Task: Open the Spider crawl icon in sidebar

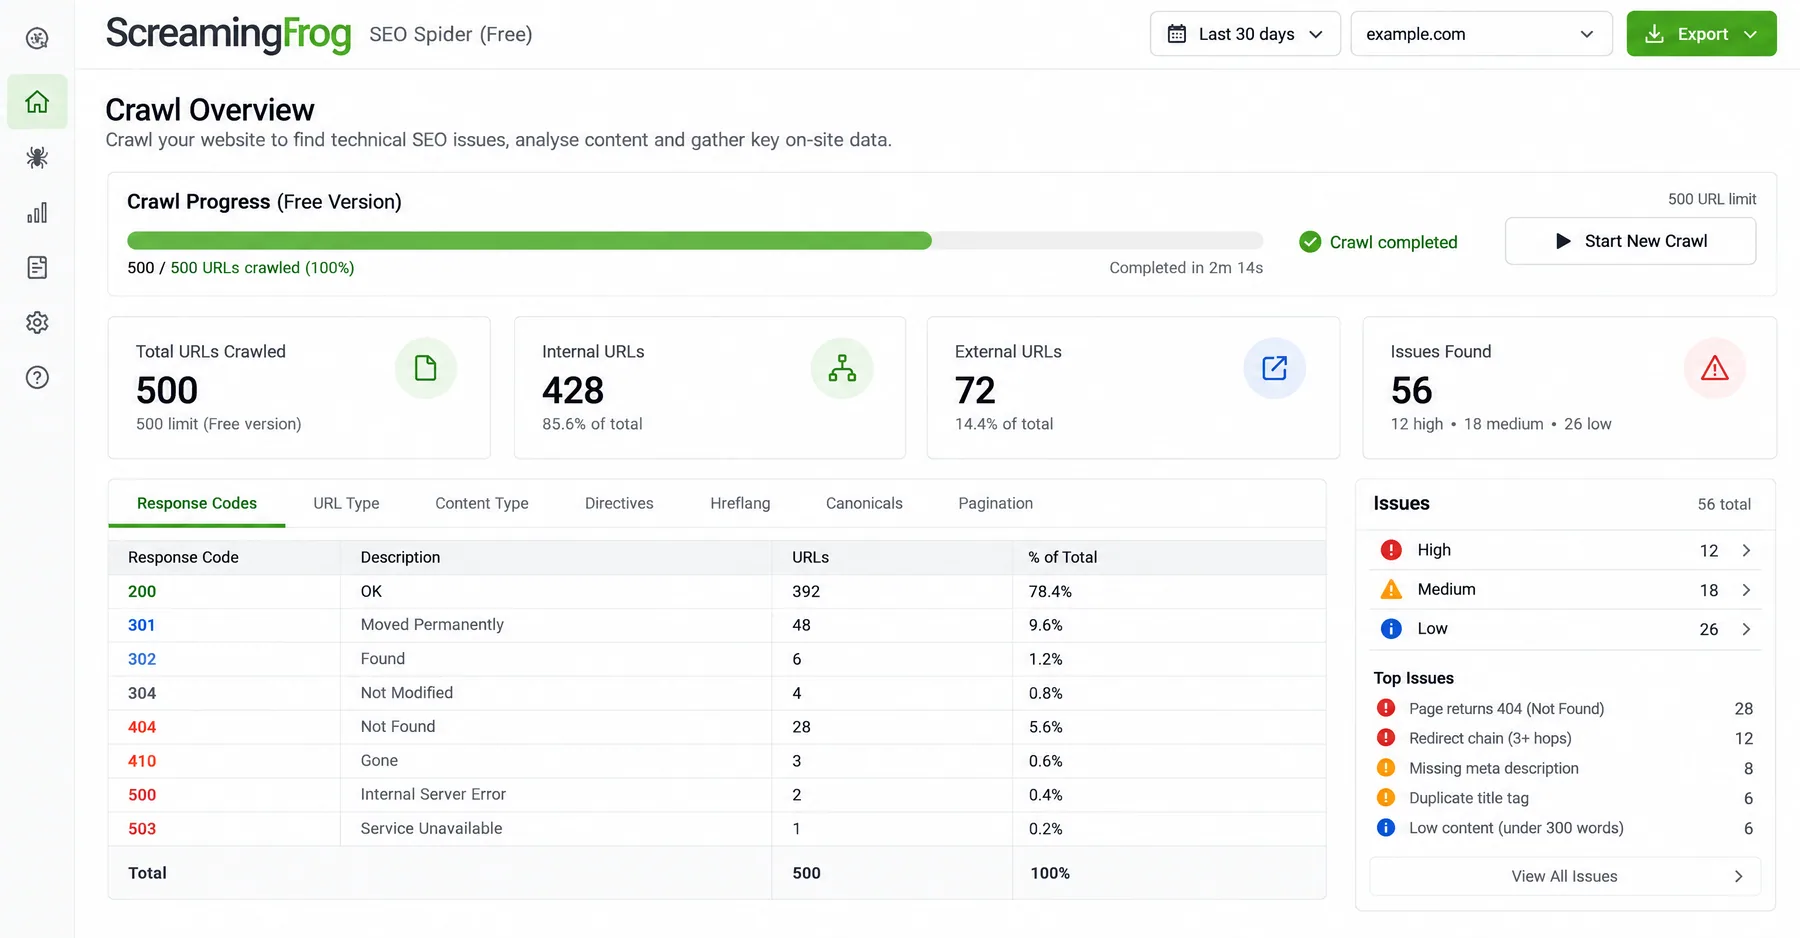Action: point(37,157)
